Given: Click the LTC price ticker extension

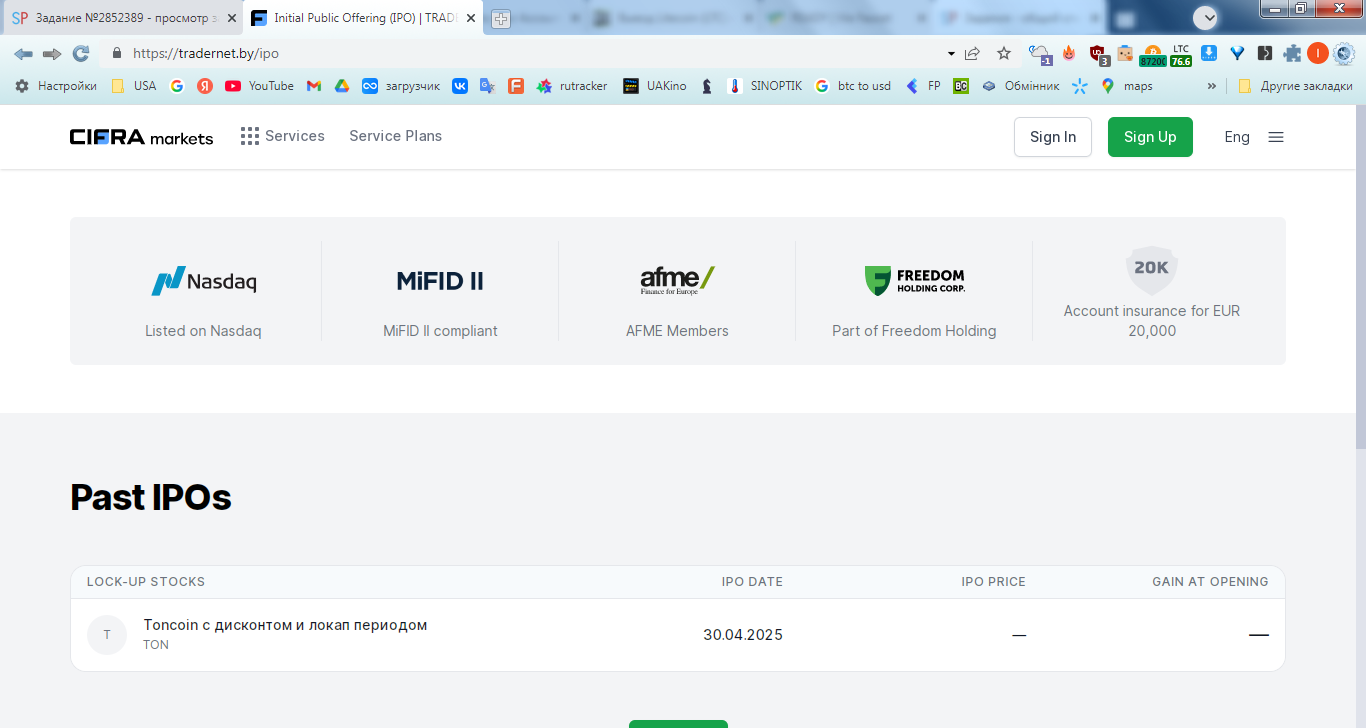Looking at the screenshot, I should pos(1181,55).
